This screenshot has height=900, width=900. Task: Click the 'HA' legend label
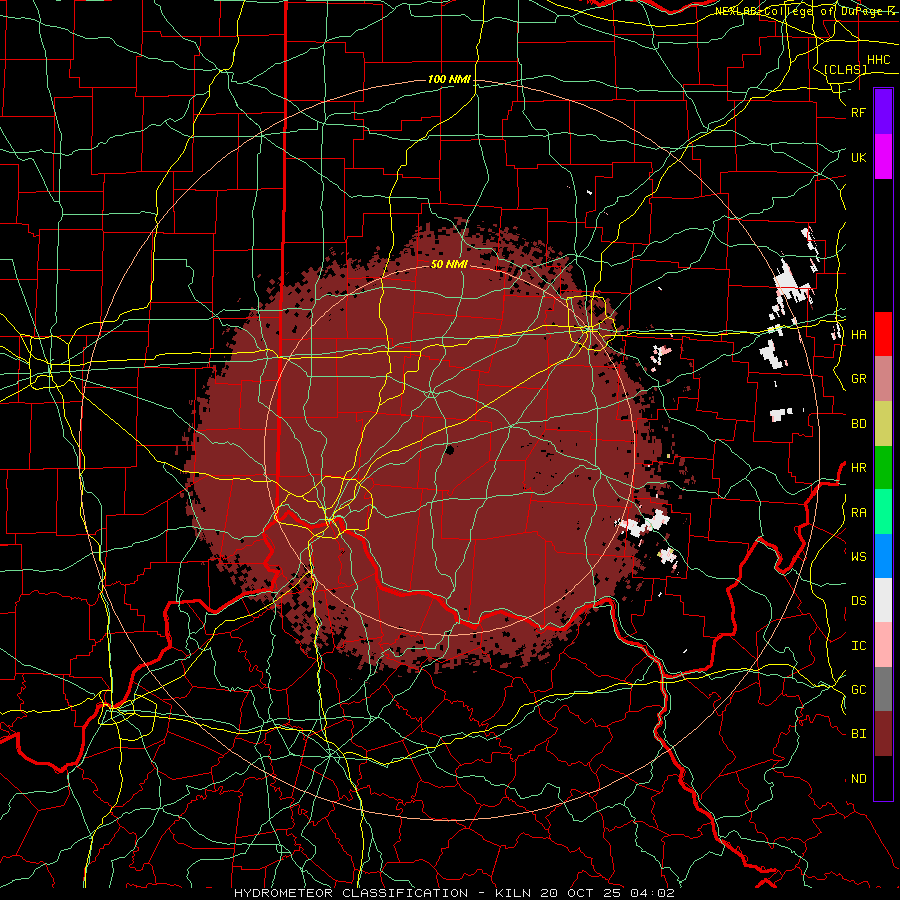click(x=858, y=334)
